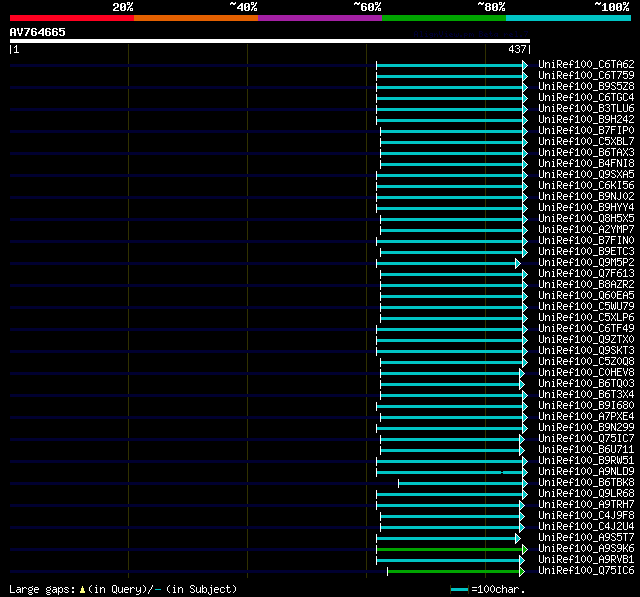Open hit UniRef100_C6TGC4
This screenshot has height=597, width=640.
(x=586, y=98)
